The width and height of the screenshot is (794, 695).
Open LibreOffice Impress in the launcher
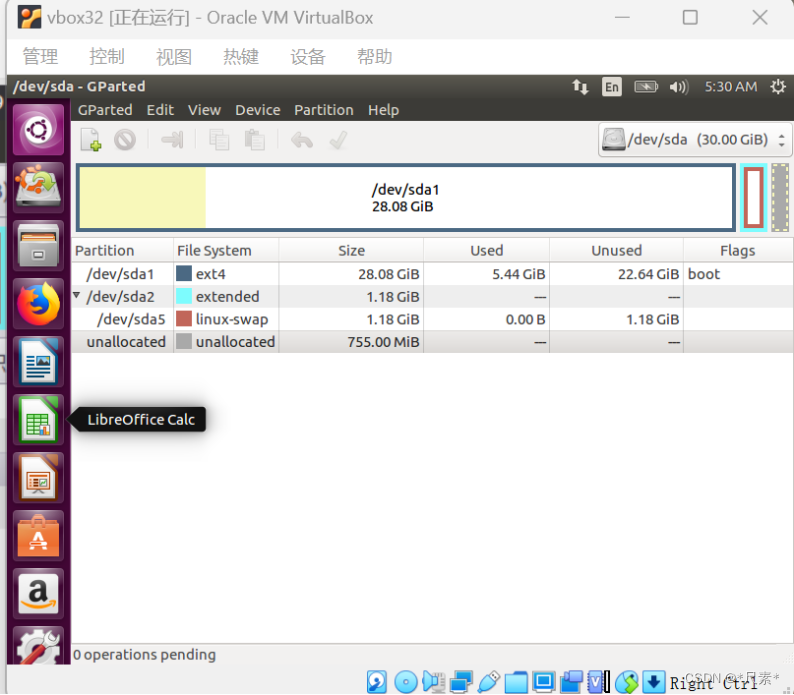point(38,478)
